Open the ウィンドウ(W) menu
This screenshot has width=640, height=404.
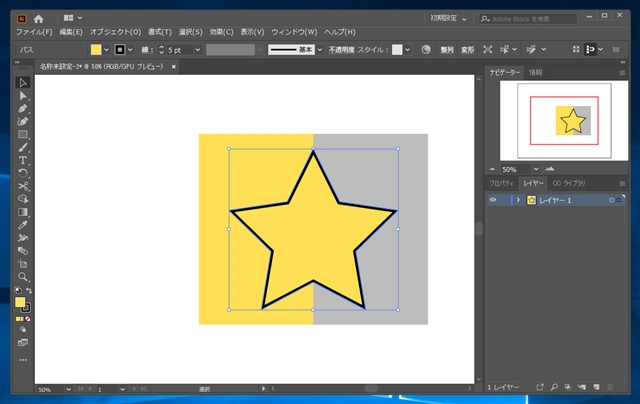(294, 32)
